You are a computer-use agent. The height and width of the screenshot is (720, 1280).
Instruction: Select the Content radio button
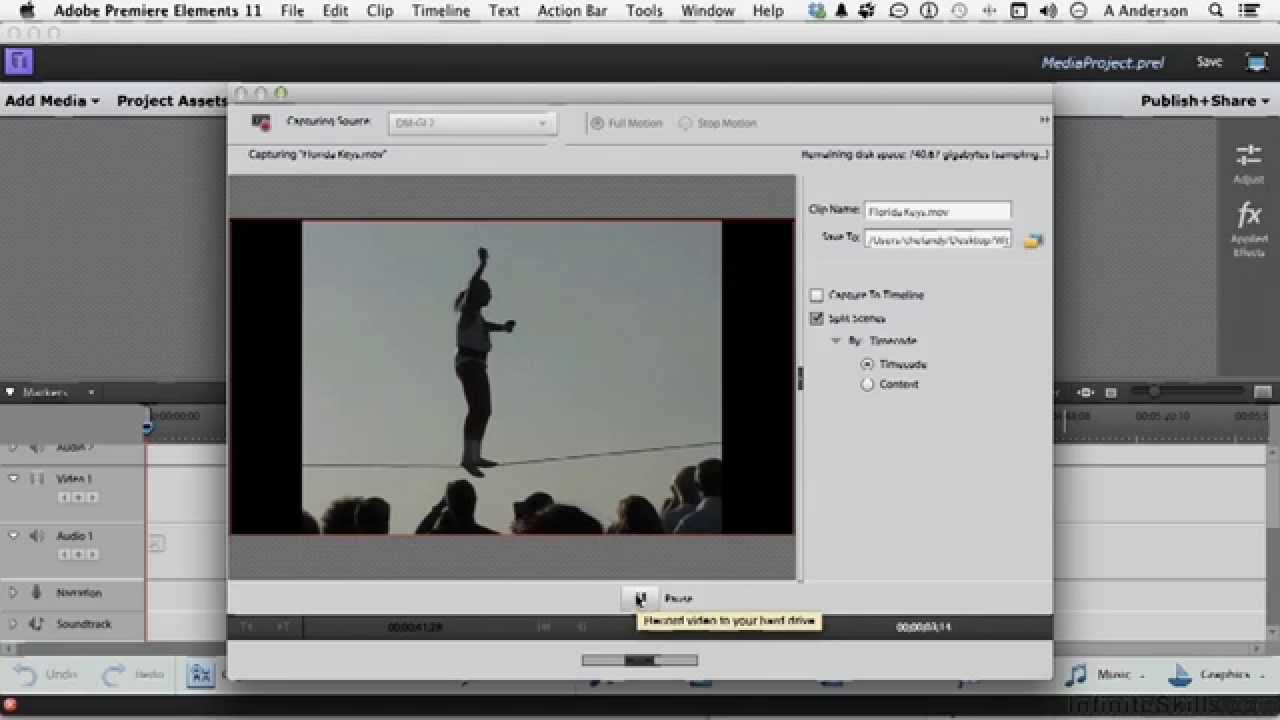coord(867,384)
